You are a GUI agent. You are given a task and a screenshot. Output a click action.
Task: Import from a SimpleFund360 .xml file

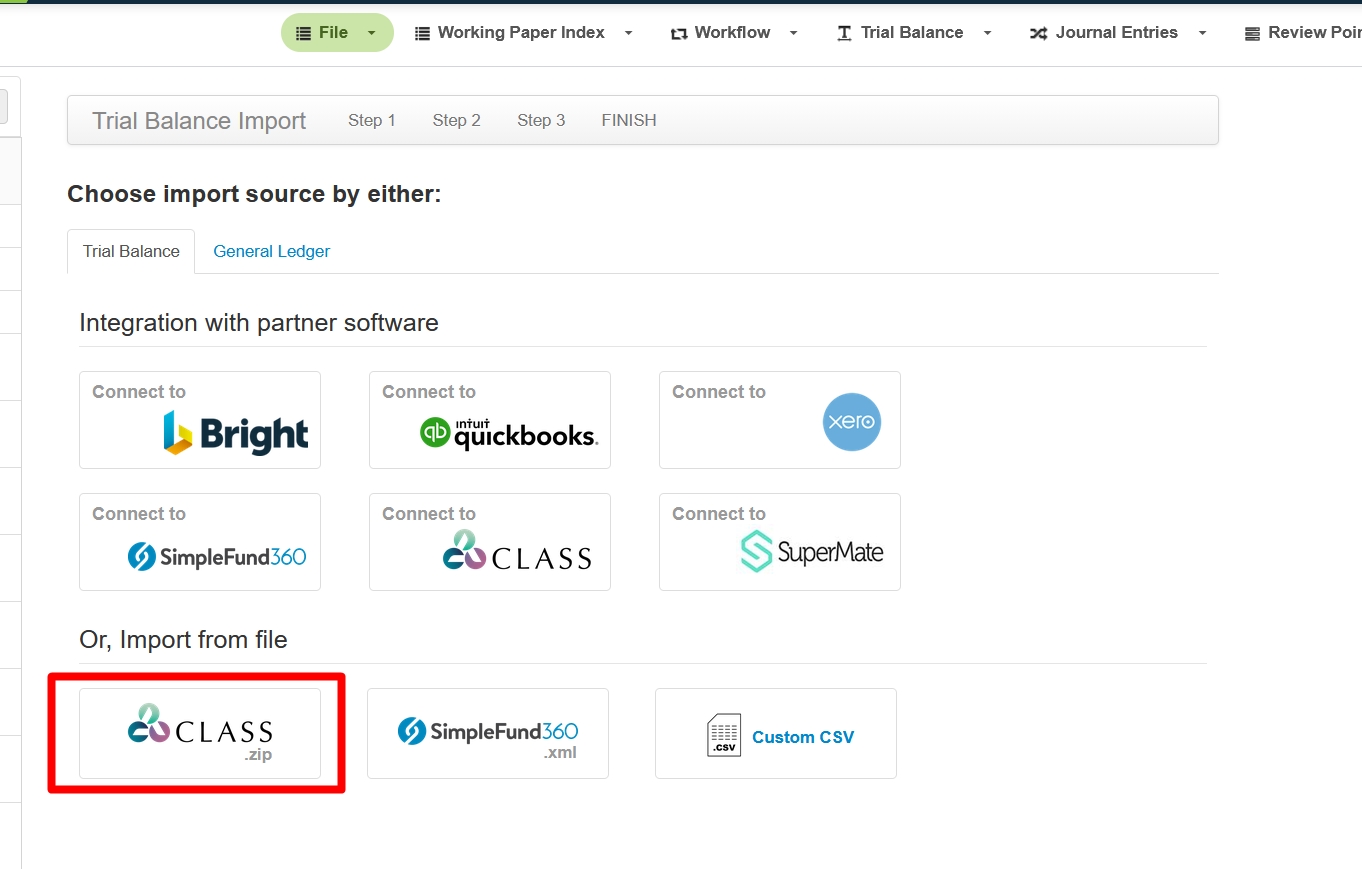(488, 733)
